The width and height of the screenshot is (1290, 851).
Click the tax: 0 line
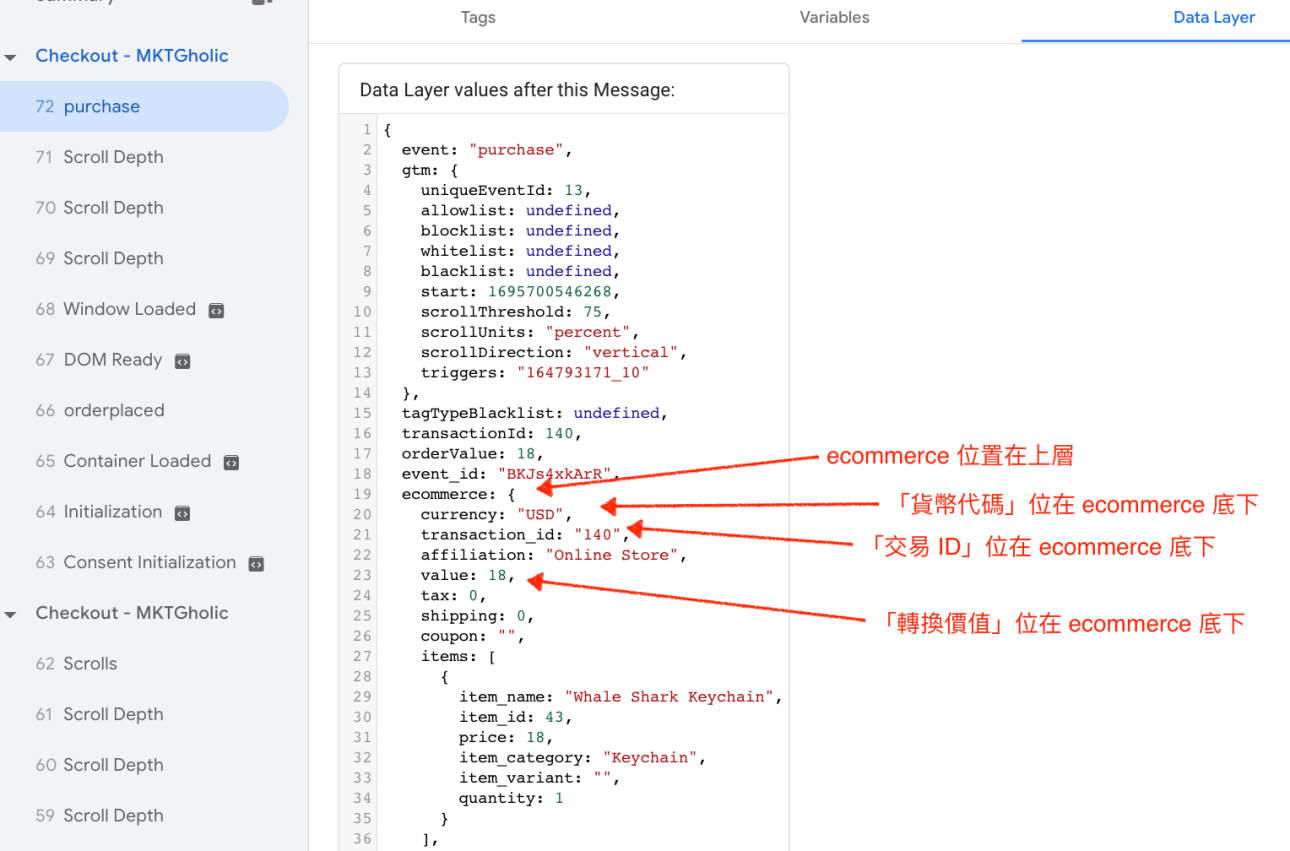click(x=454, y=595)
